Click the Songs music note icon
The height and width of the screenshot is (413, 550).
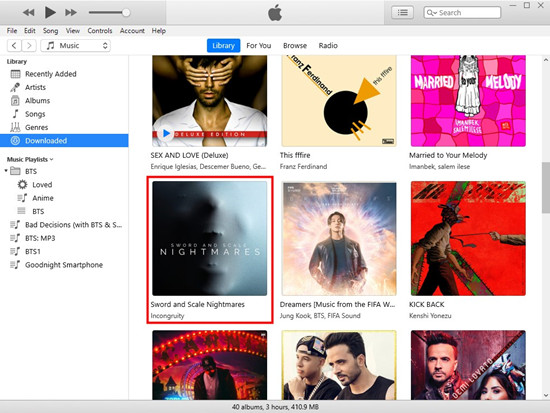pyautogui.click(x=15, y=114)
